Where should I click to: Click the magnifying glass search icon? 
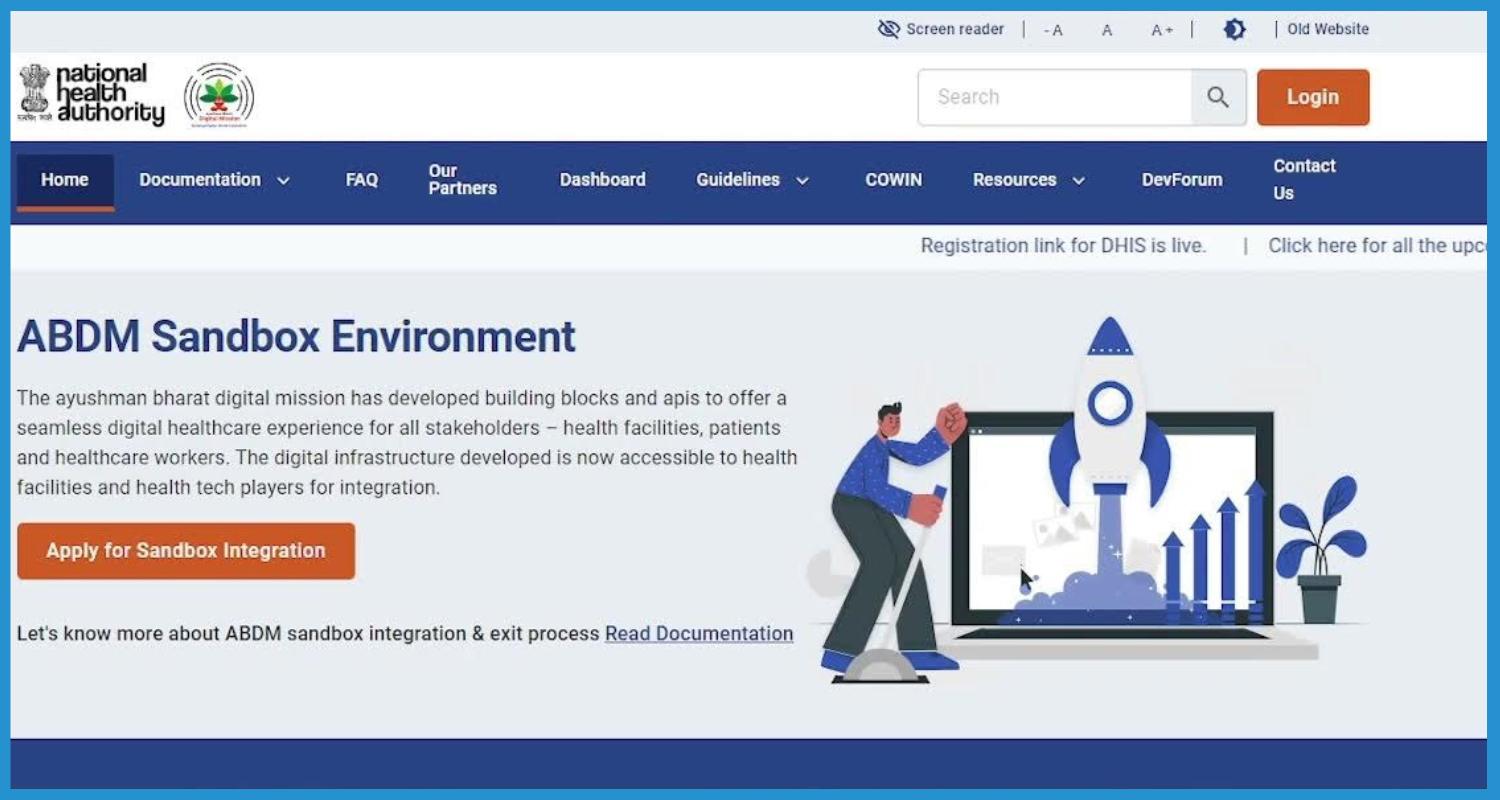(x=1218, y=97)
